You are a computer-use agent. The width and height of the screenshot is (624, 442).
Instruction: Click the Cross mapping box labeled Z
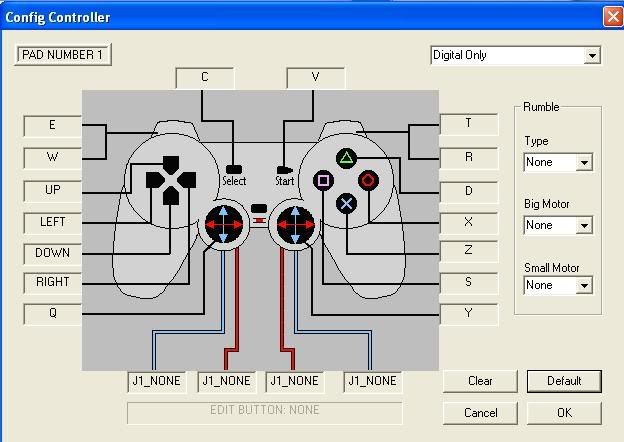[x=469, y=251]
